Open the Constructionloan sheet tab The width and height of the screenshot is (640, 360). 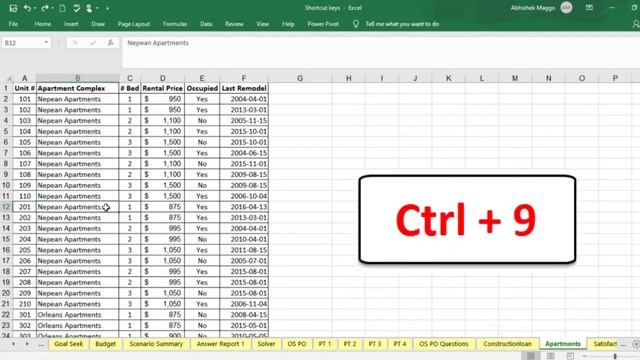pos(507,344)
